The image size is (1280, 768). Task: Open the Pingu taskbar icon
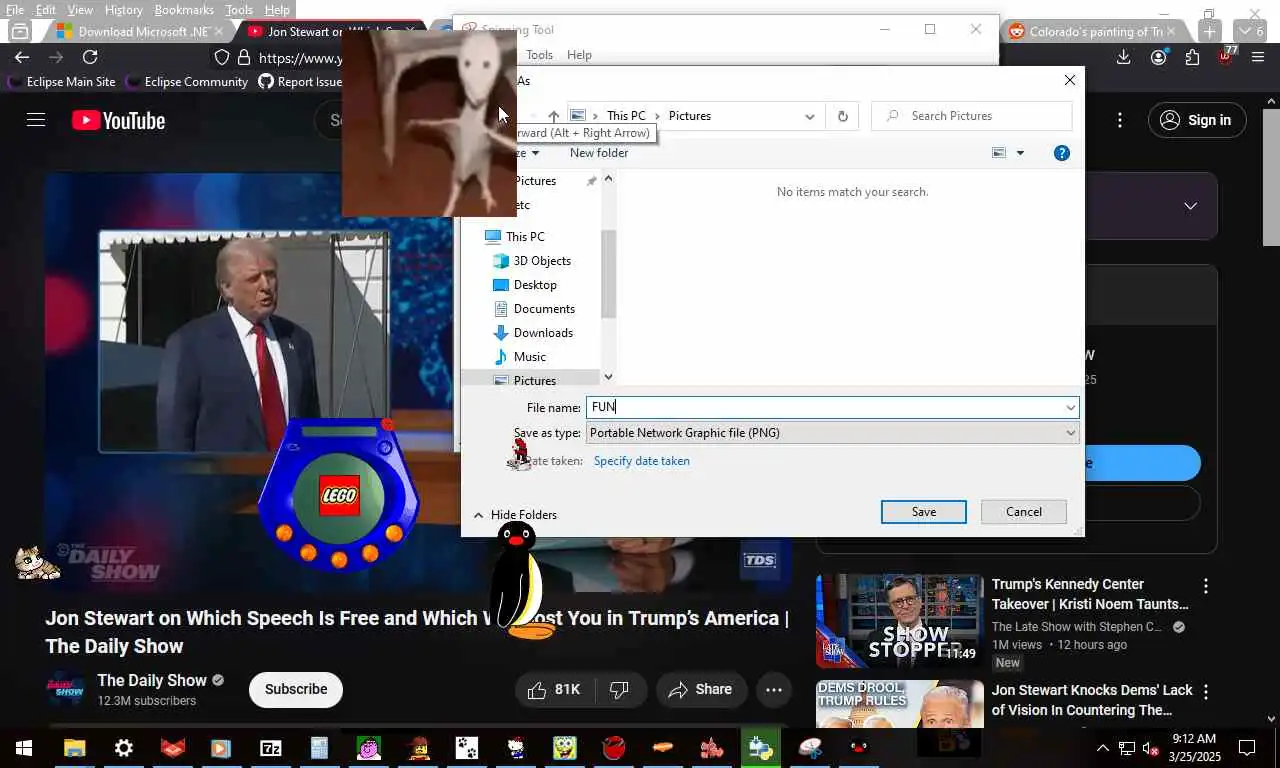coord(859,748)
